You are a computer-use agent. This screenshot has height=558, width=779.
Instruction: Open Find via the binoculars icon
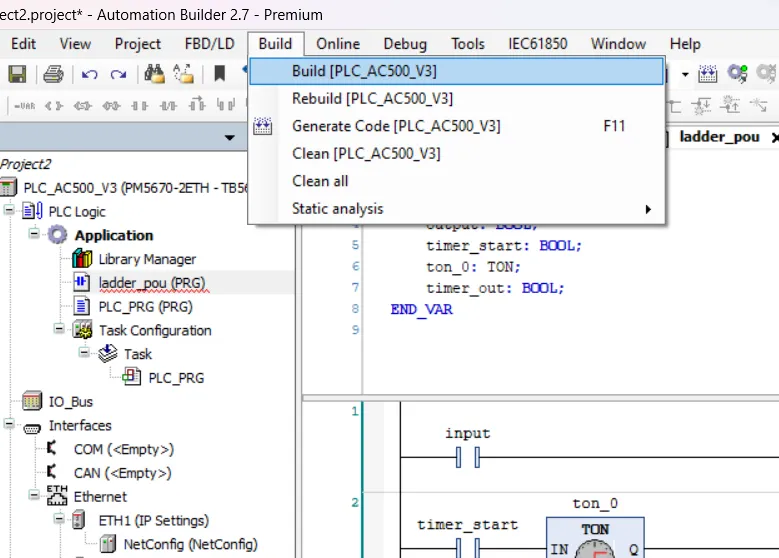click(154, 74)
